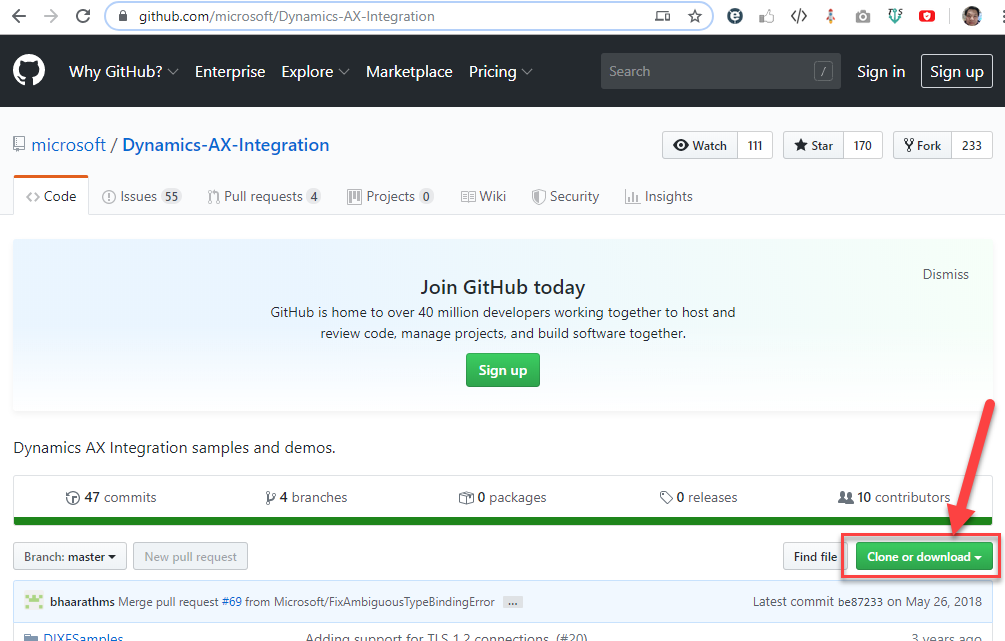Open the Wiki tab
Image resolution: width=1005 pixels, height=641 pixels.
(483, 196)
